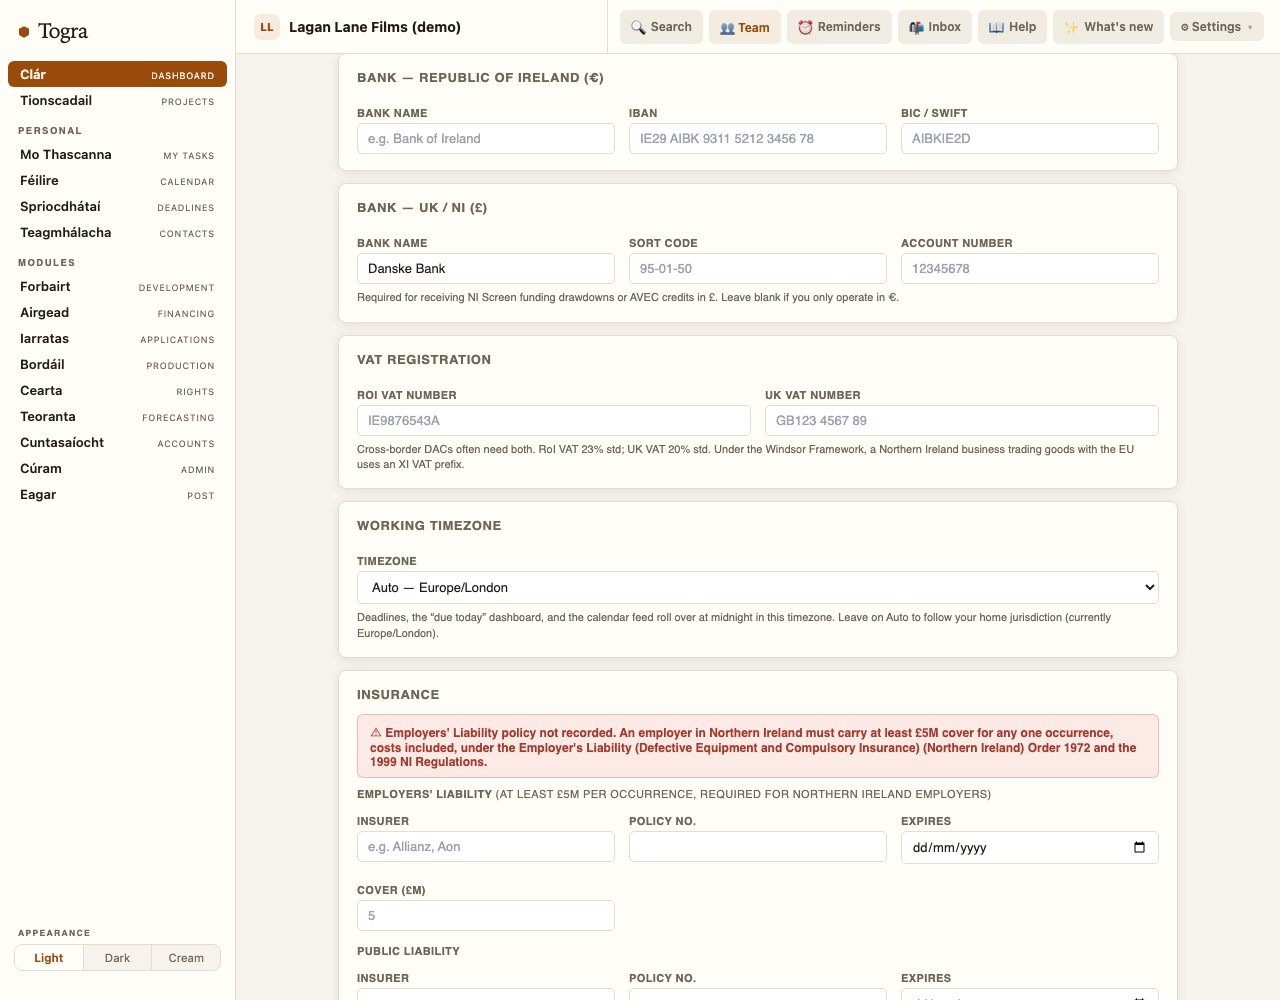Viewport: 1280px width, 1000px height.
Task: Open Eagar post module
Action: 117,495
